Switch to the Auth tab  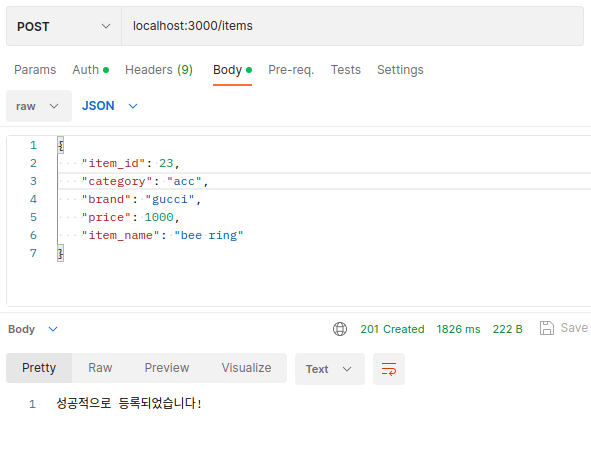[90, 70]
